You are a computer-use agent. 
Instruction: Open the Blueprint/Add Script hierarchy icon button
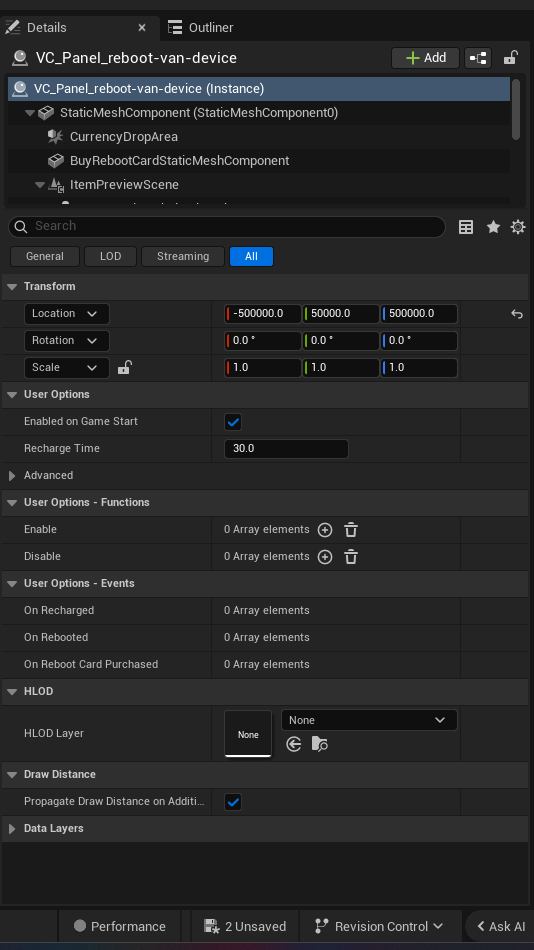coord(478,58)
